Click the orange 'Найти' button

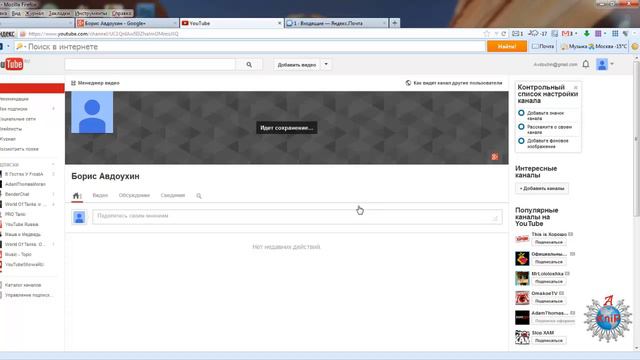click(x=507, y=47)
